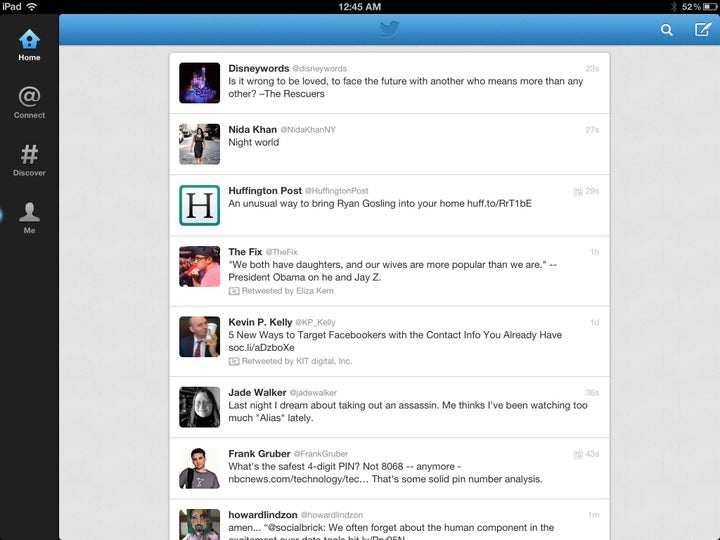This screenshot has width=720, height=540.
Task: Open the Connect mentions tab
Action: [29, 102]
